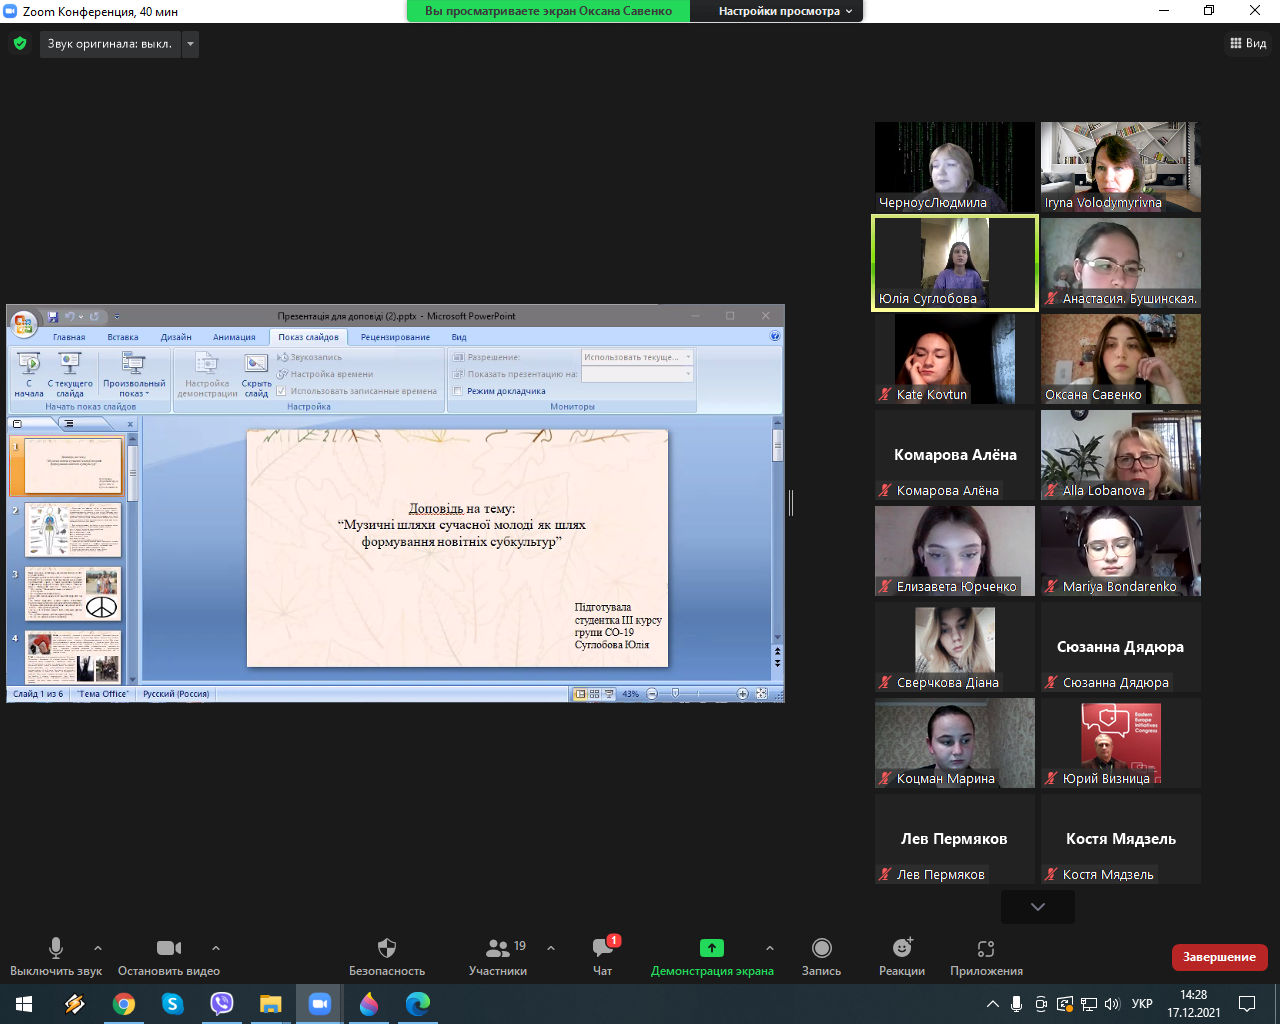Open Разрешение combo box

(x=637, y=357)
